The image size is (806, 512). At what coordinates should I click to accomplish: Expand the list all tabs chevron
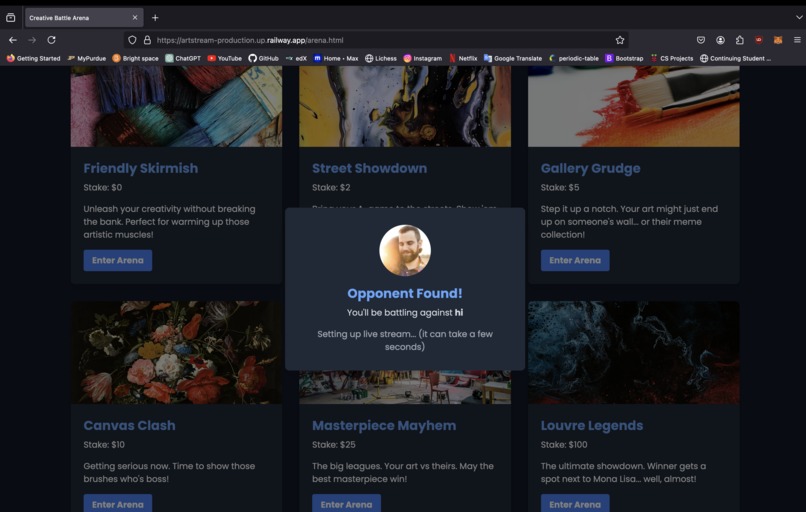coord(799,17)
